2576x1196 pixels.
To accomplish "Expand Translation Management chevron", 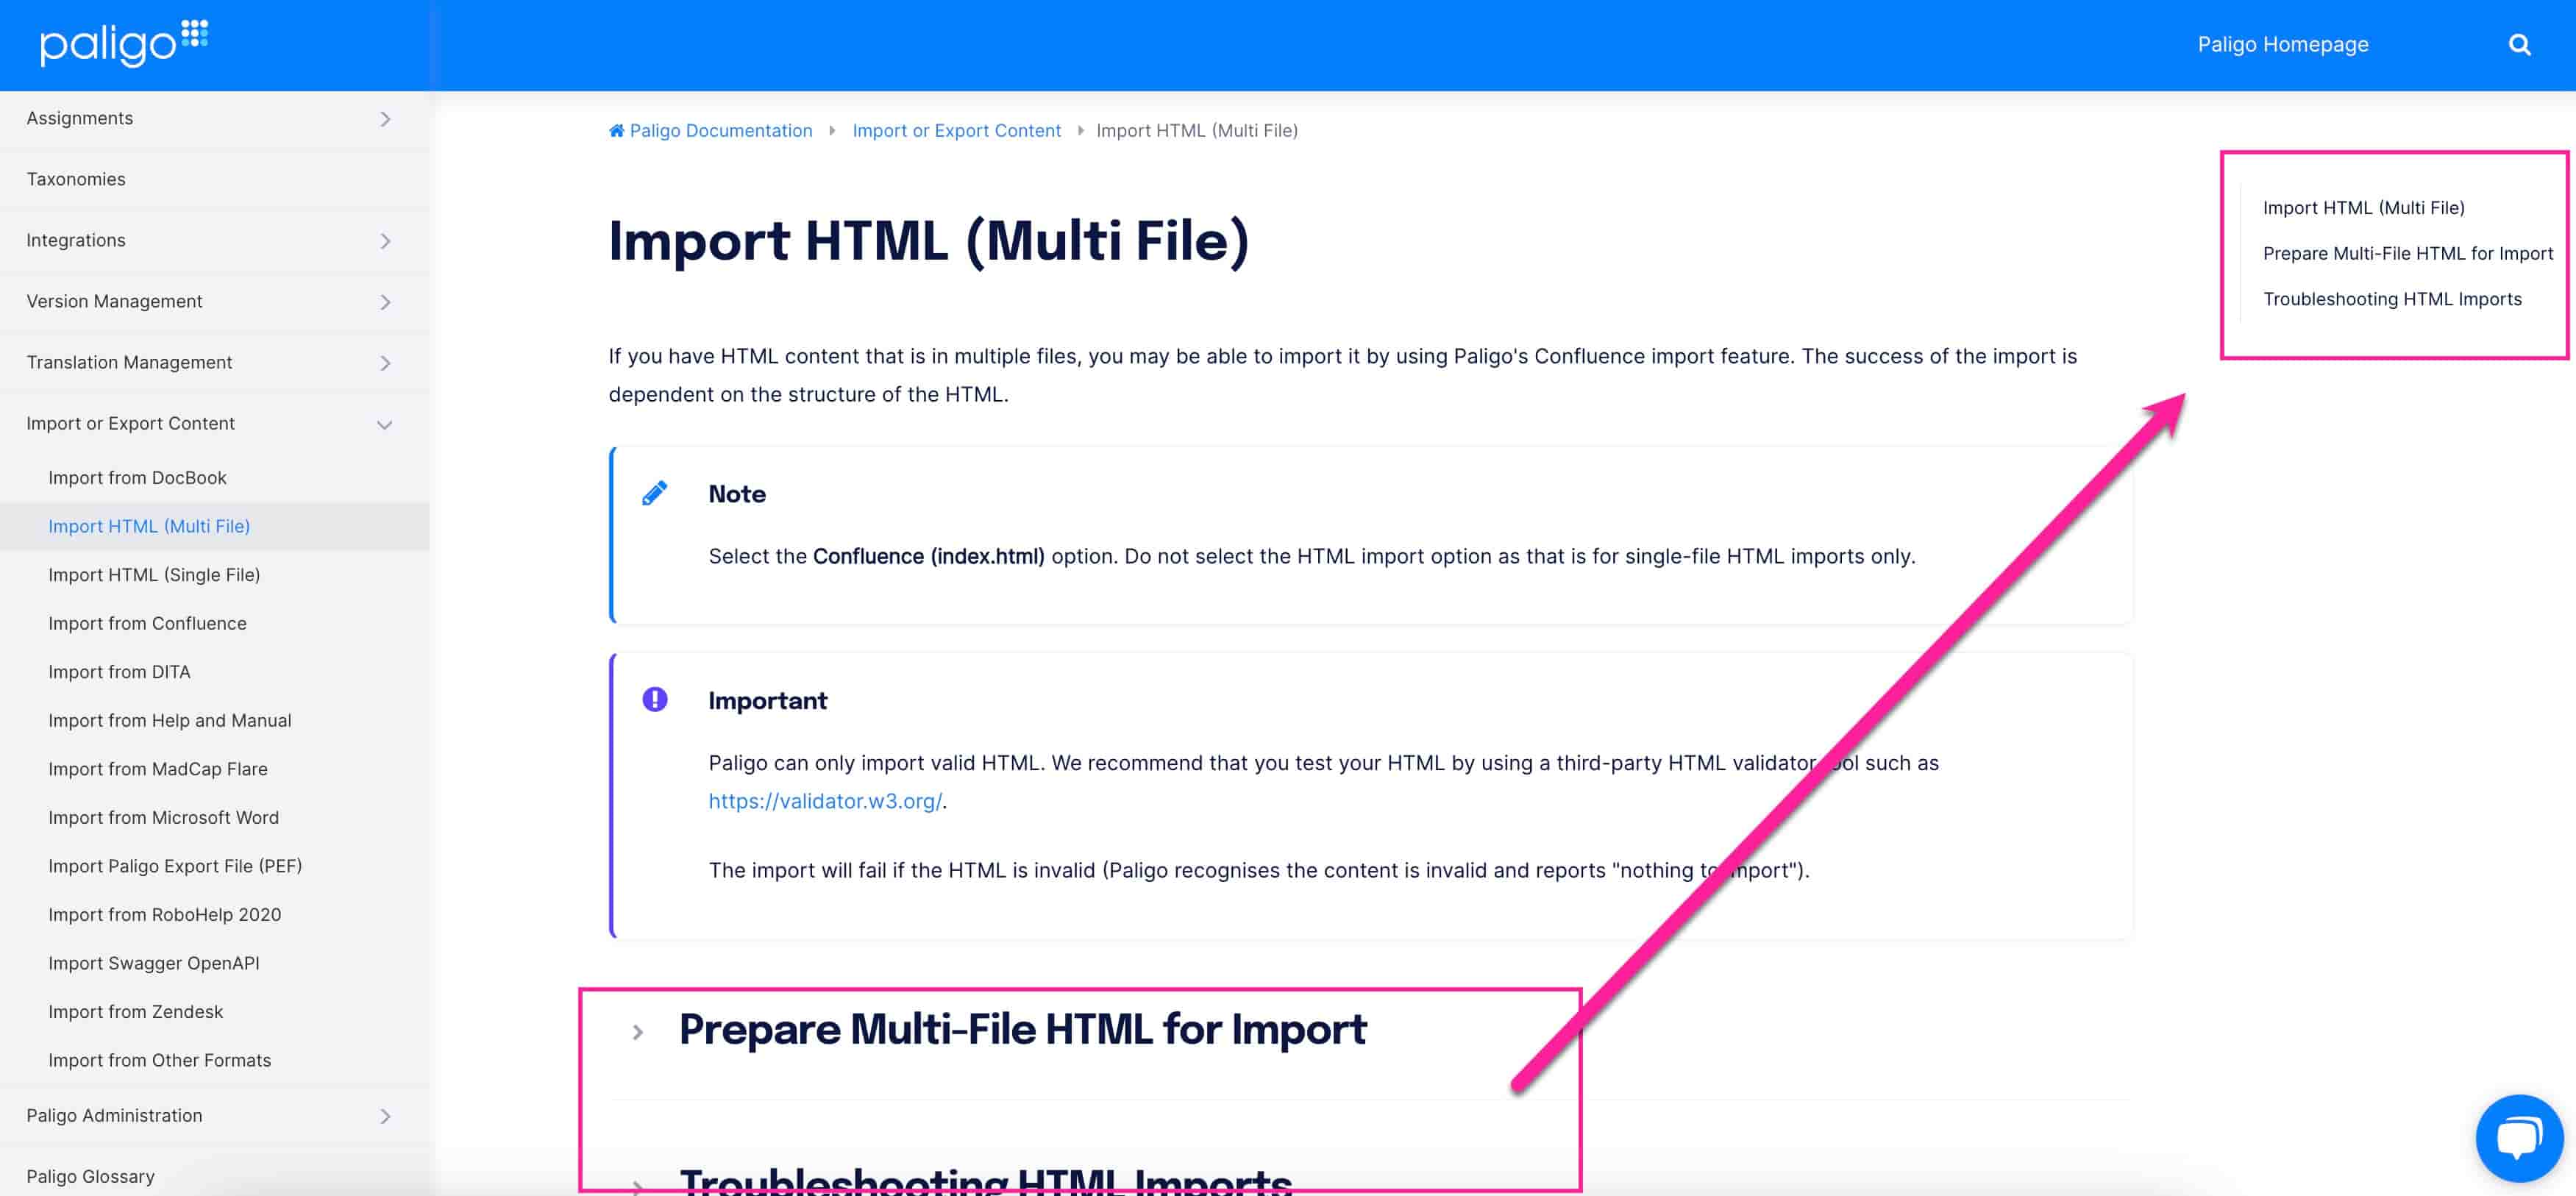I will [x=385, y=363].
